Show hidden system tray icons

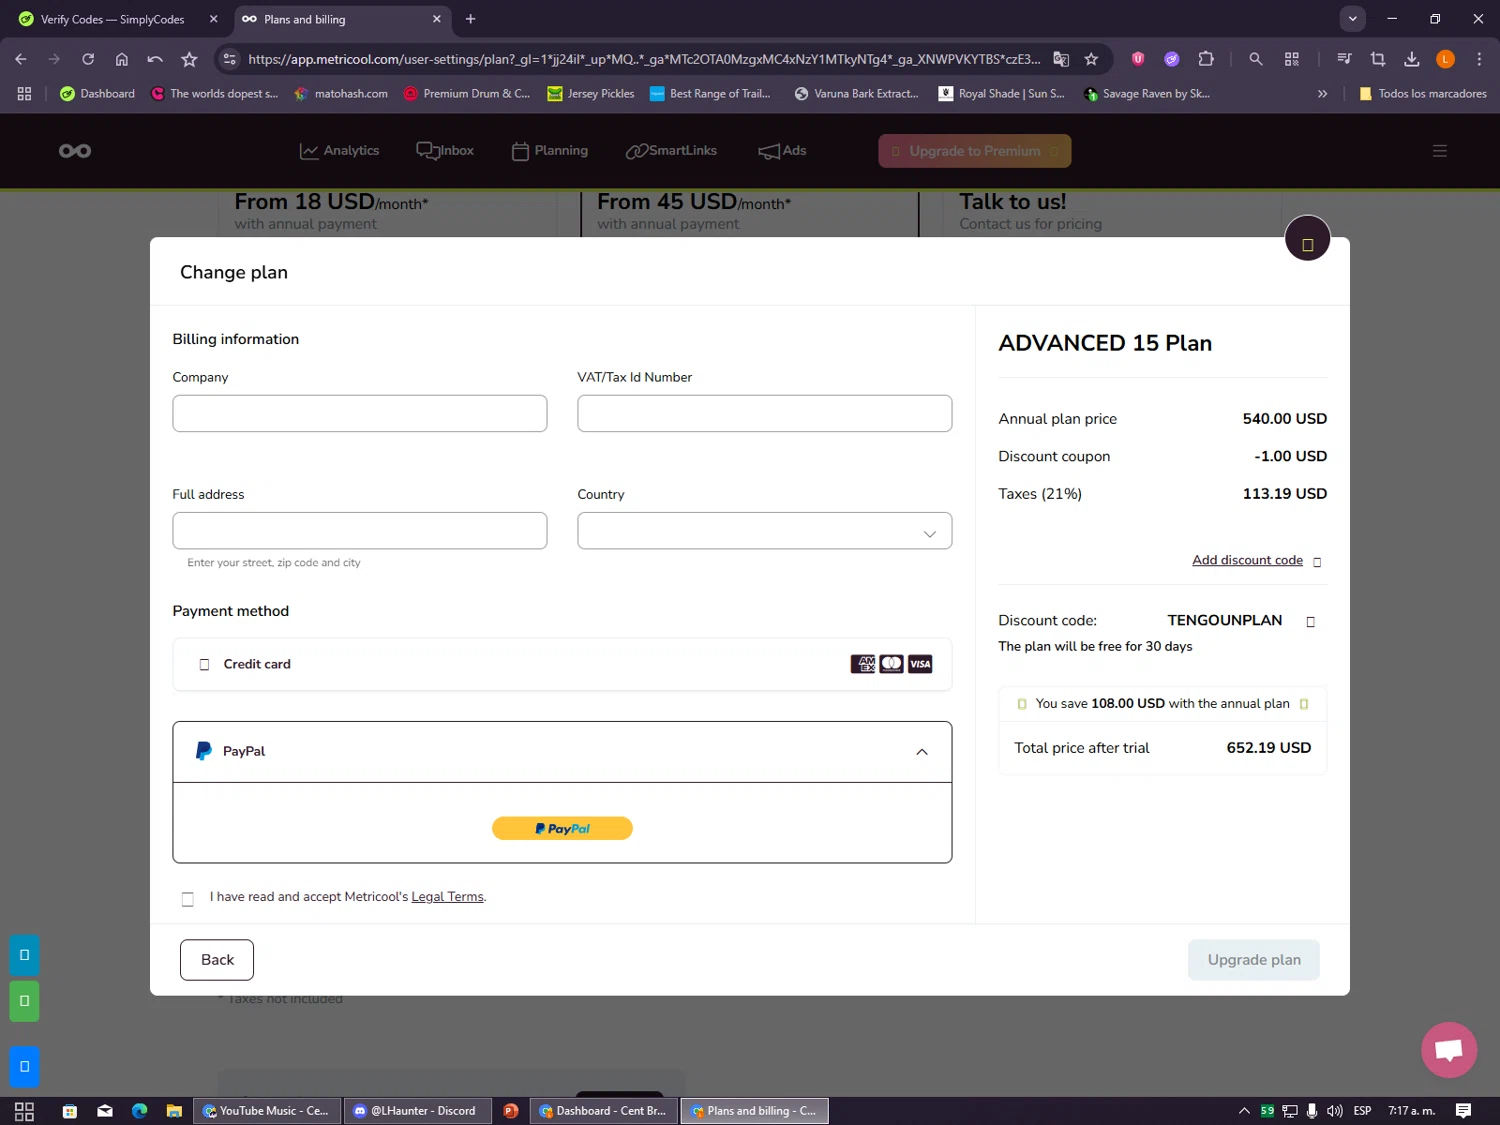coord(1244,1111)
